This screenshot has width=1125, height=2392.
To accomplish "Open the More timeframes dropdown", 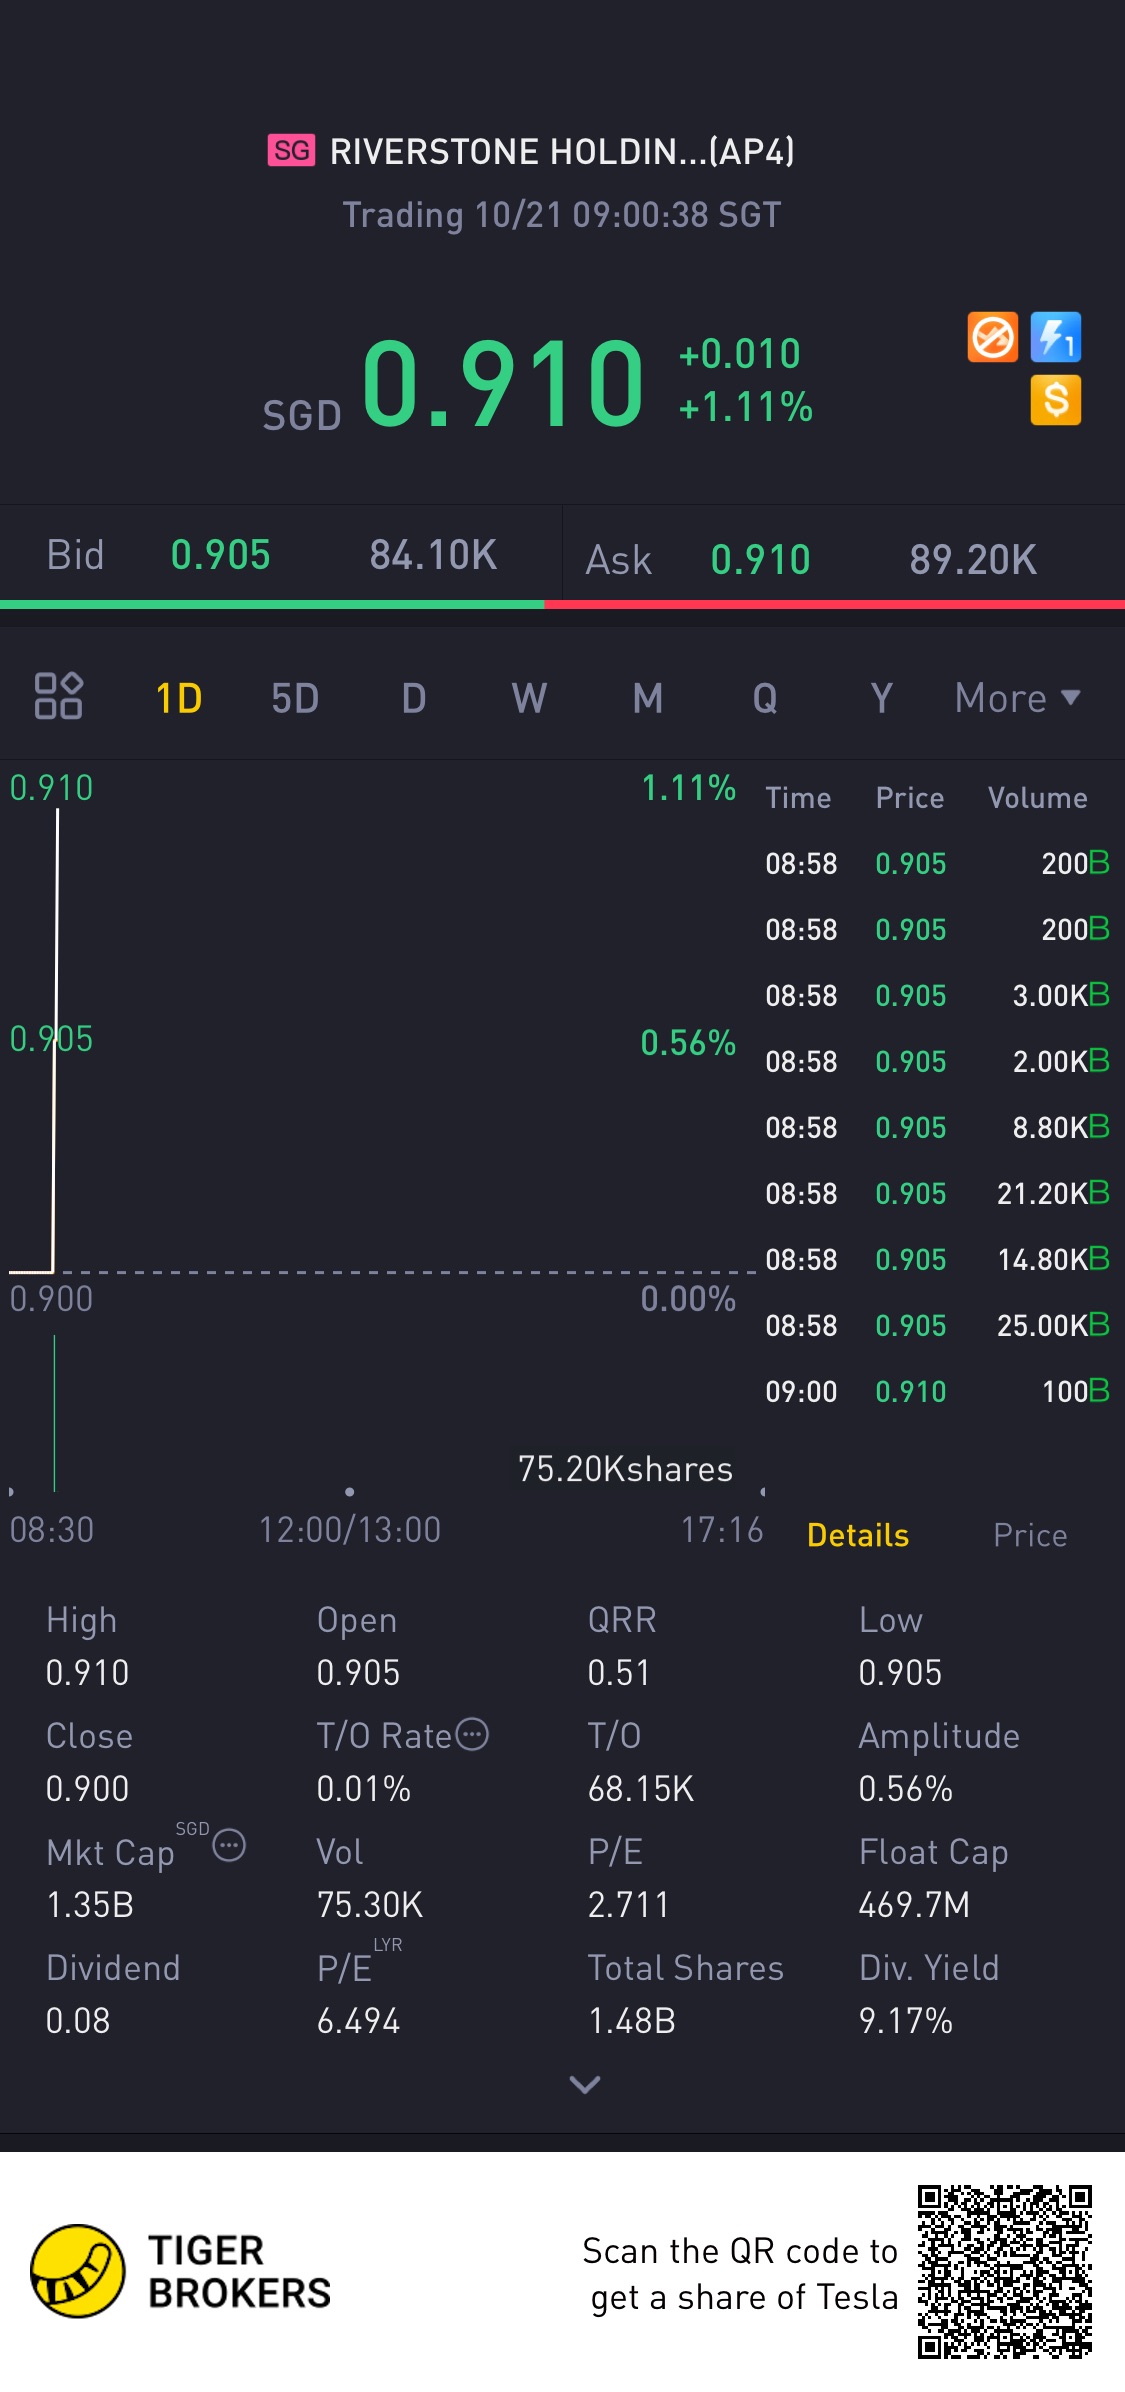I will tap(1017, 698).
